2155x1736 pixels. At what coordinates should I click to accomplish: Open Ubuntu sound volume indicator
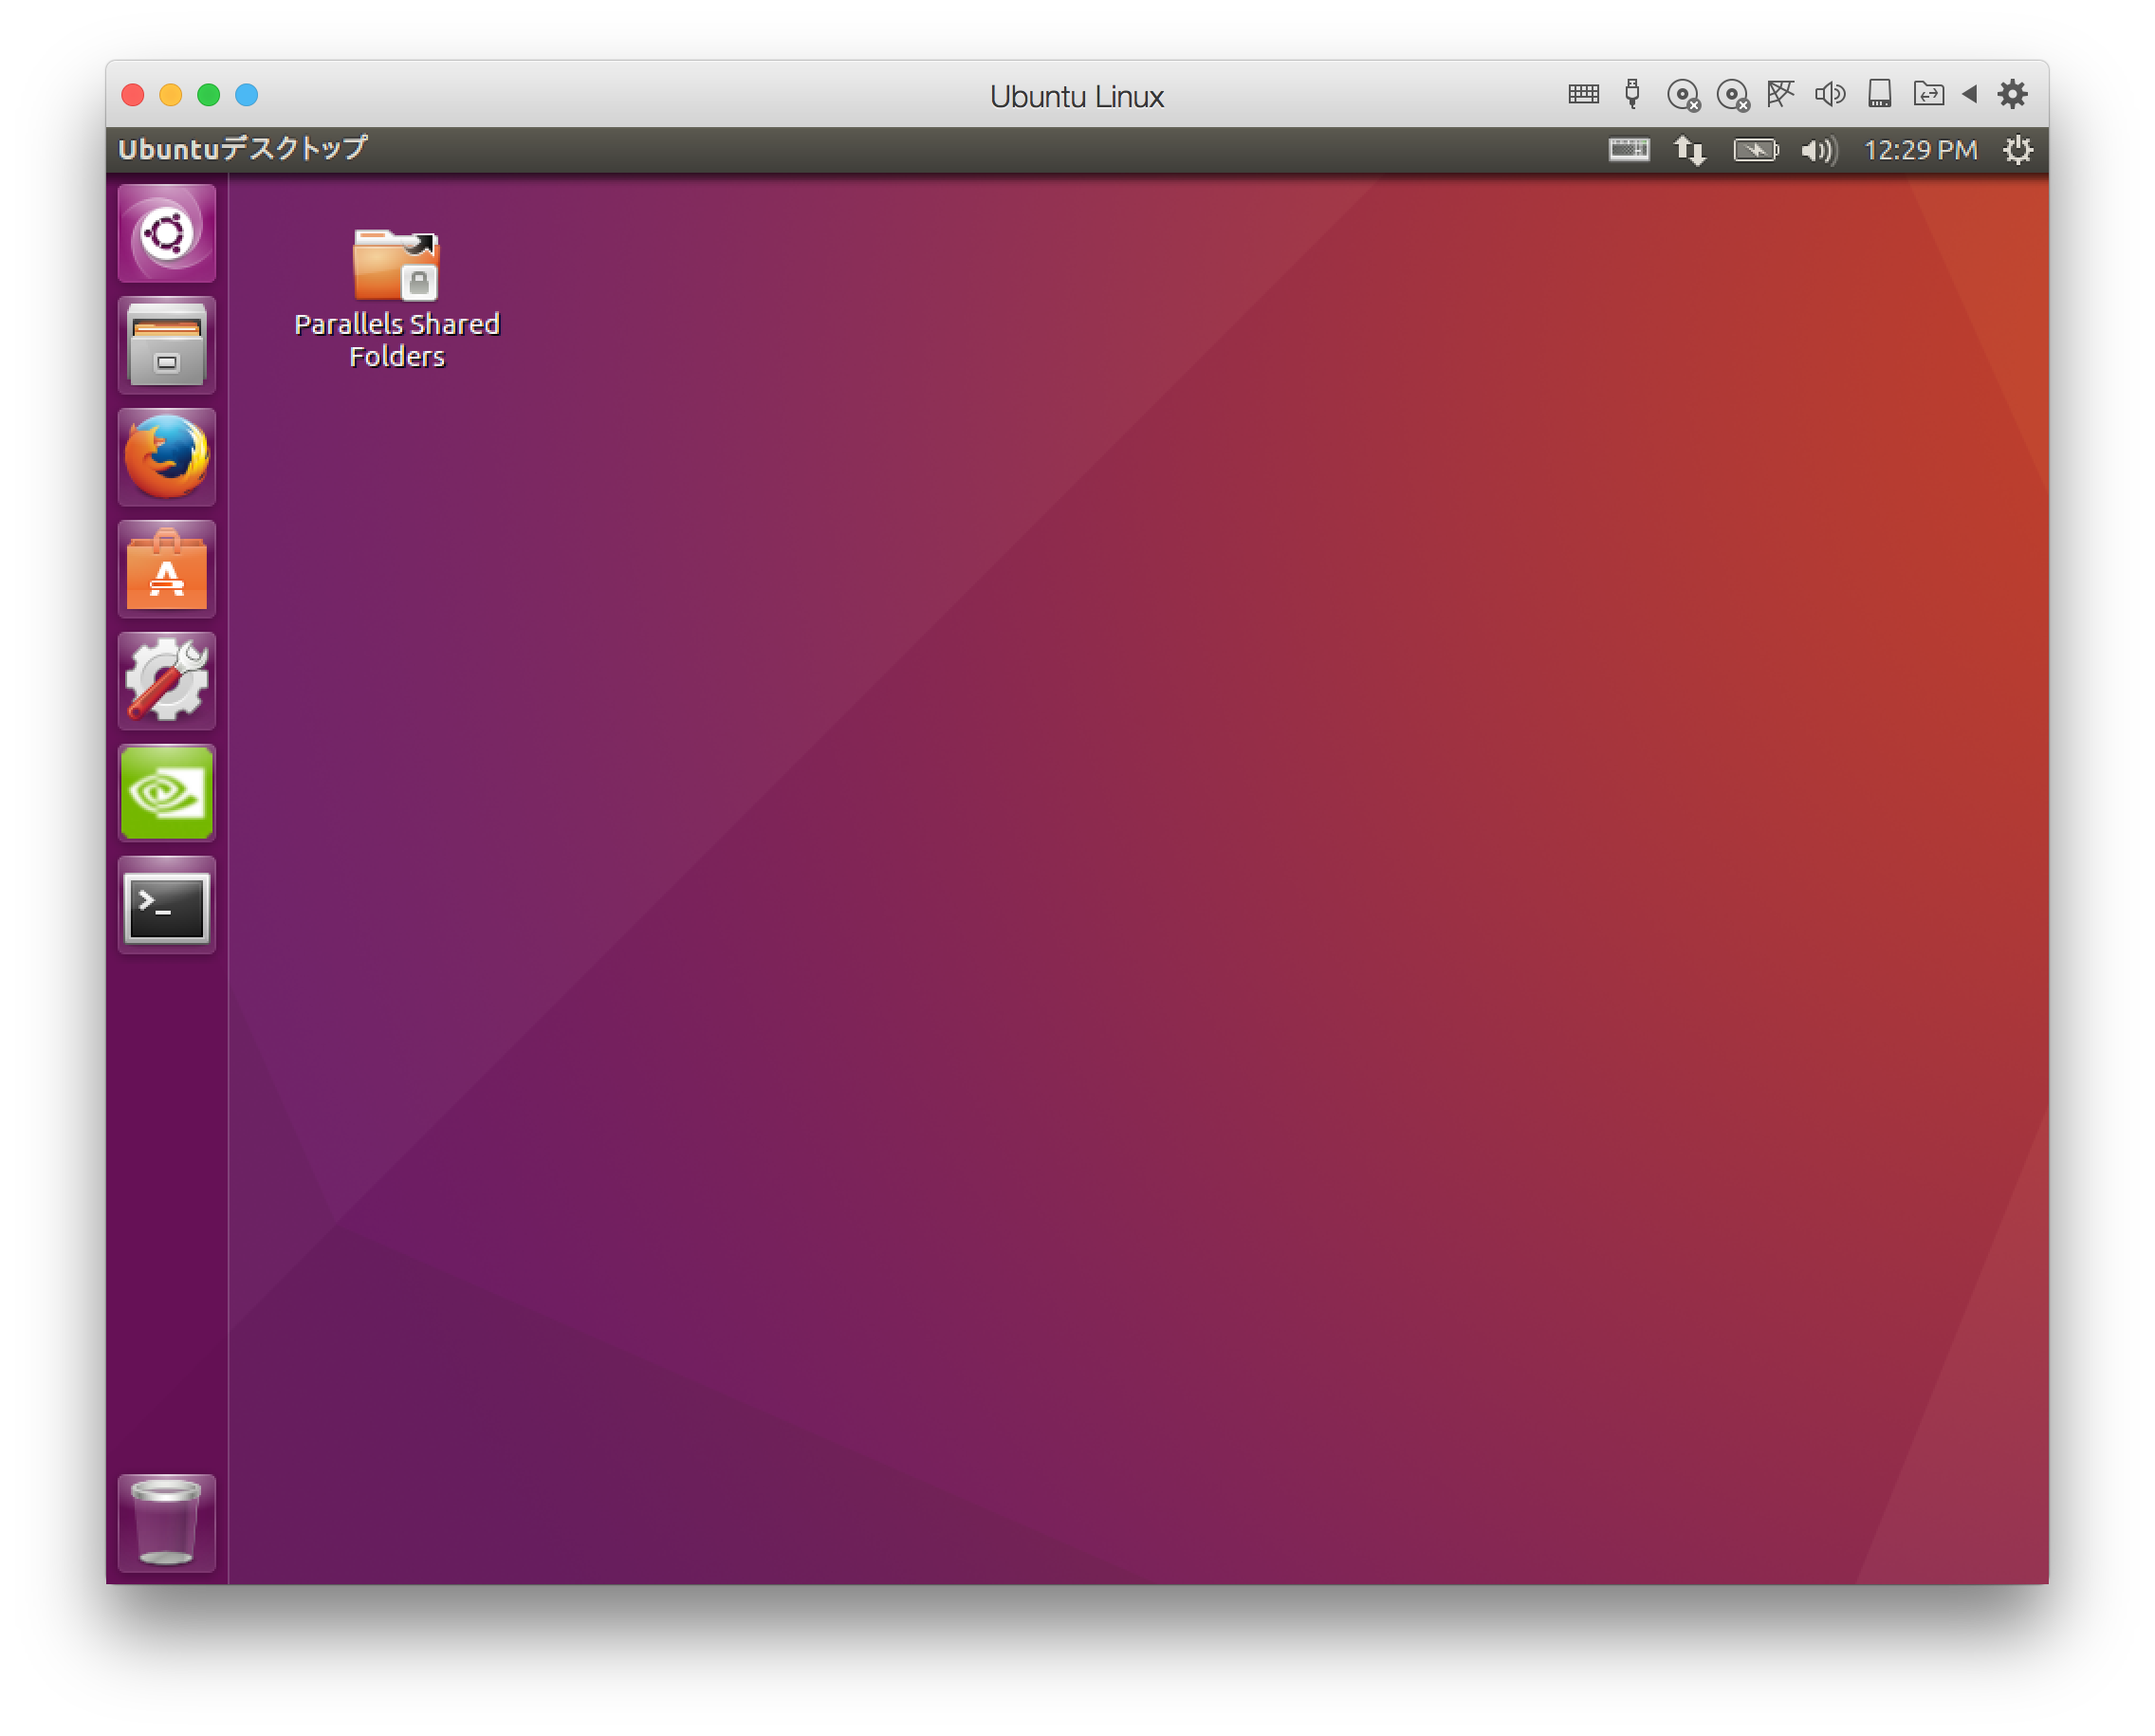1818,150
